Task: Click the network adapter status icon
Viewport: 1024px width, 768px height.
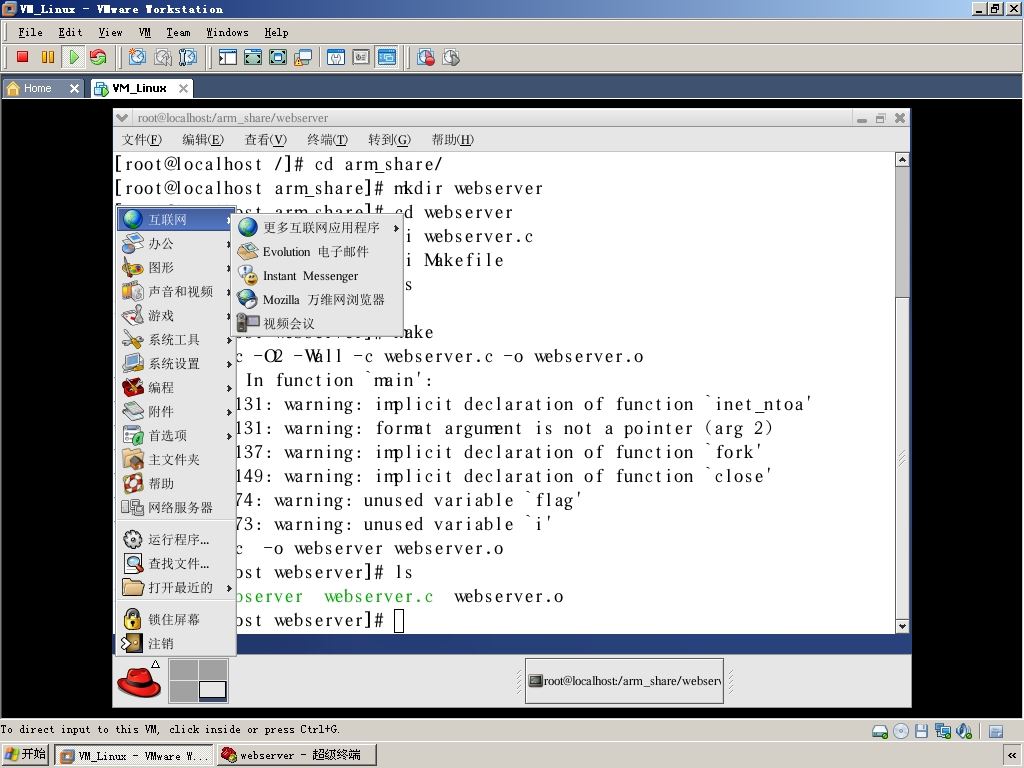Action: (942, 731)
